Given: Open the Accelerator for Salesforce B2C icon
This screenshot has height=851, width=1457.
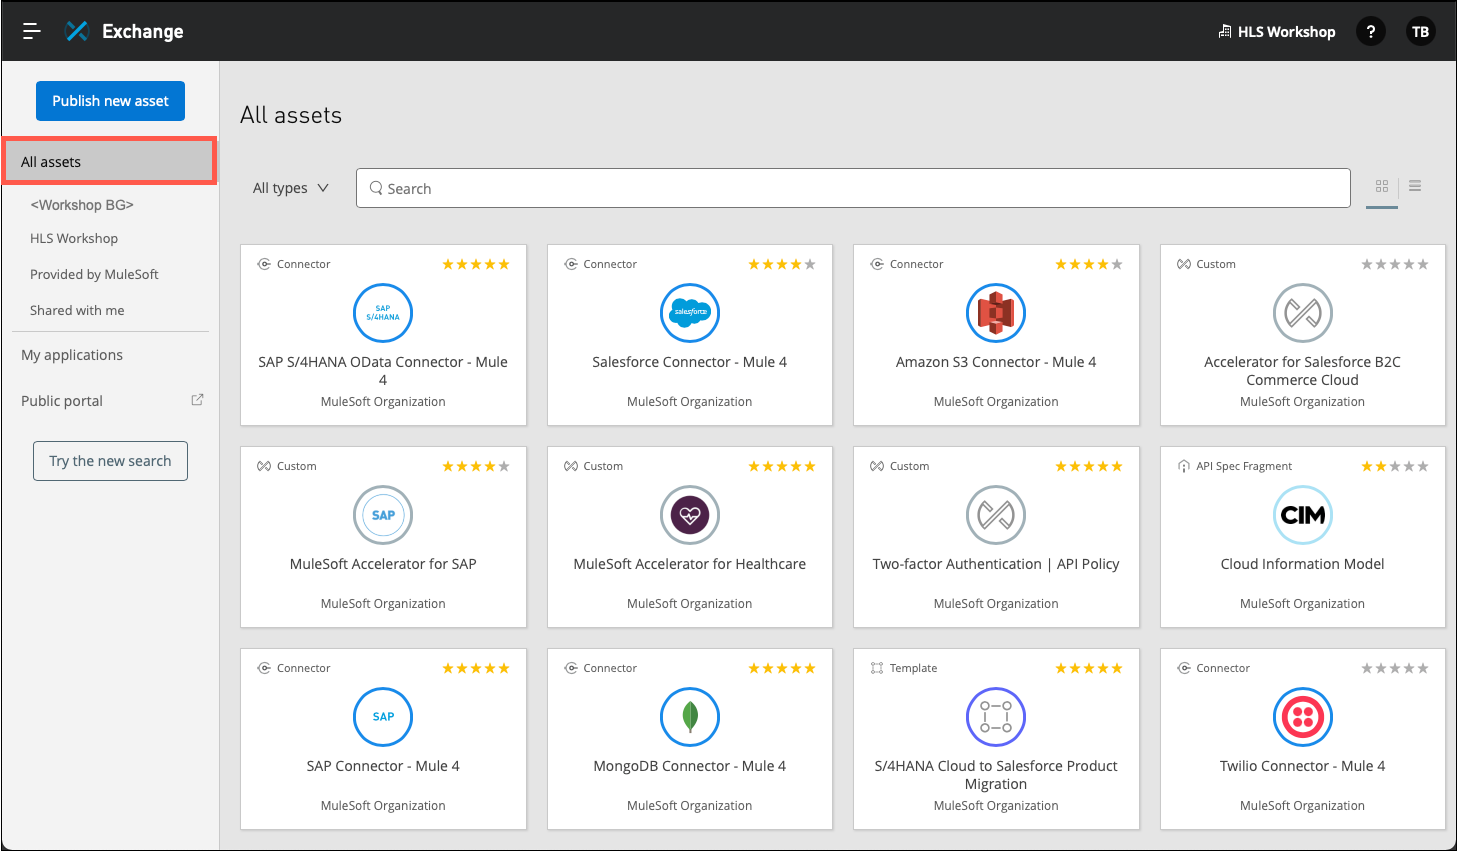Looking at the screenshot, I should pos(1303,313).
